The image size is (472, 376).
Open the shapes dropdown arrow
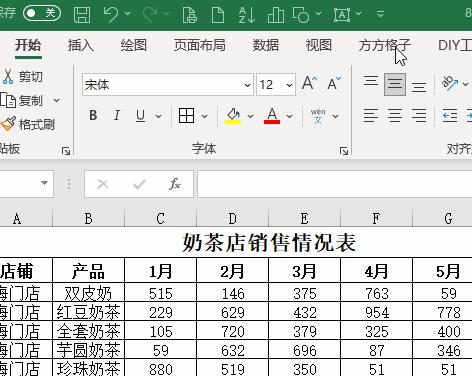(318, 14)
